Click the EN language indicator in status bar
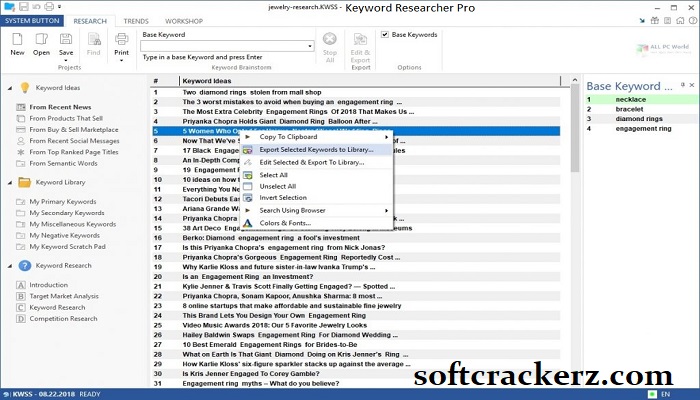 (x=665, y=394)
